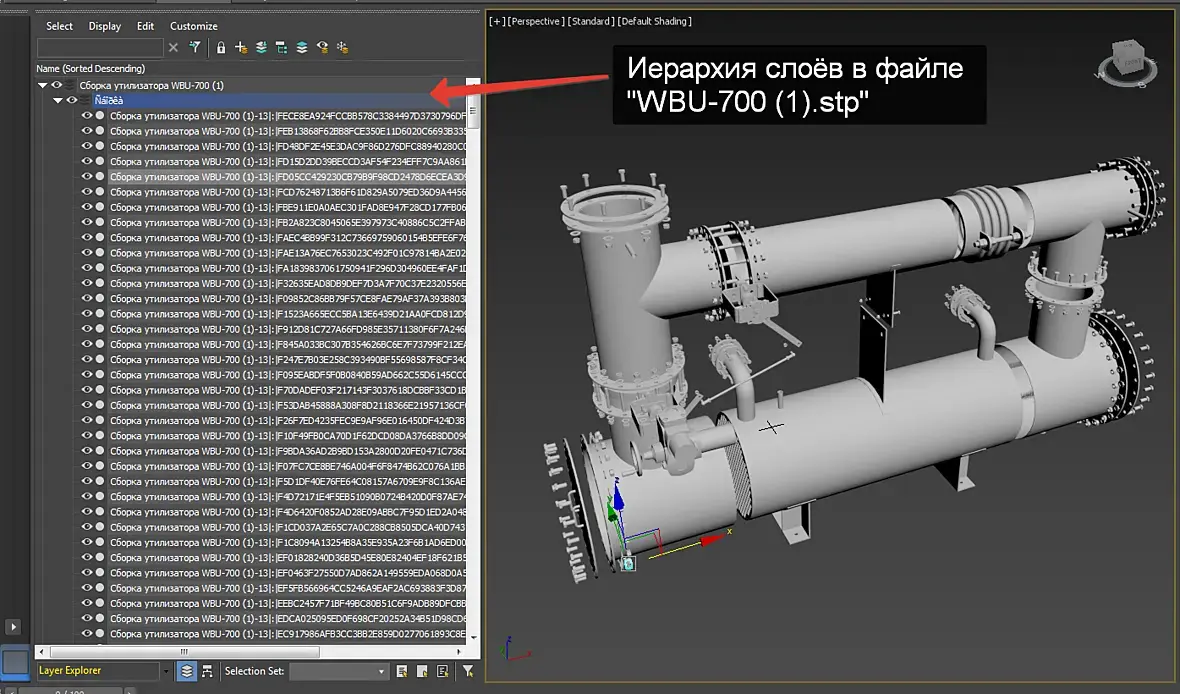Image resolution: width=1180 pixels, height=694 pixels.
Task: Collapse the Сборка утилизатора WBU-700 (1) layer
Action: click(43, 85)
